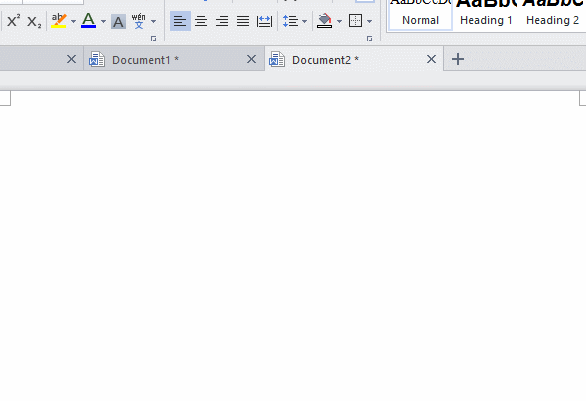Apply superscript formatting
Image resolution: width=586 pixels, height=401 pixels.
click(x=13, y=21)
